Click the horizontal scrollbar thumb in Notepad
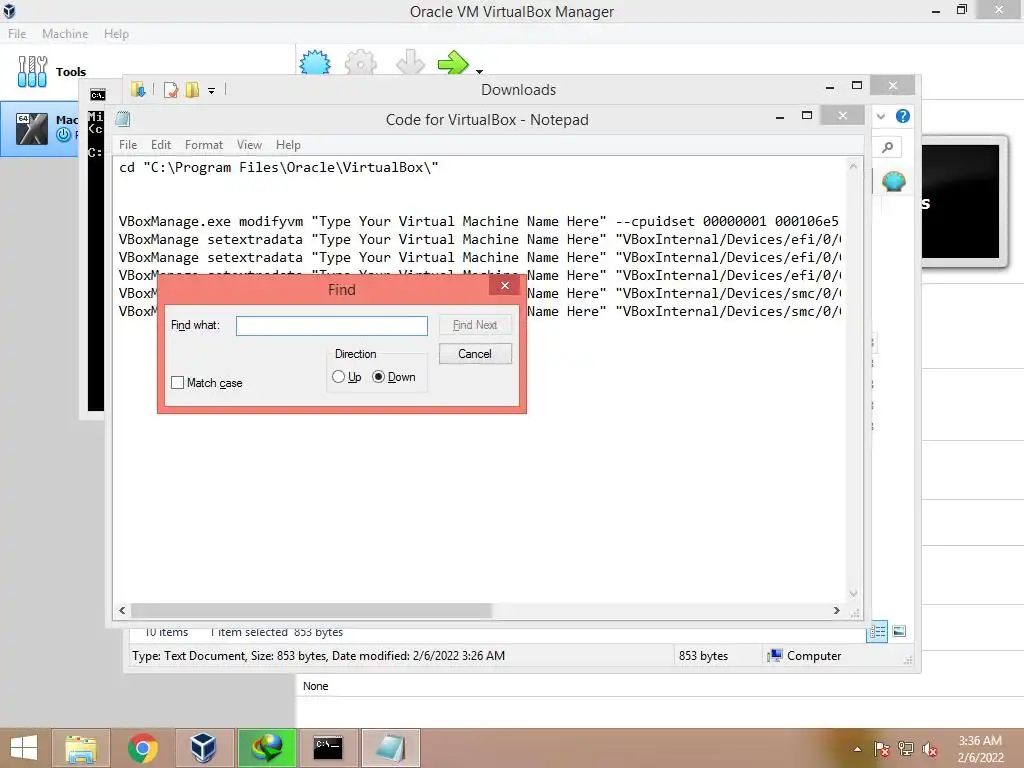 311,611
